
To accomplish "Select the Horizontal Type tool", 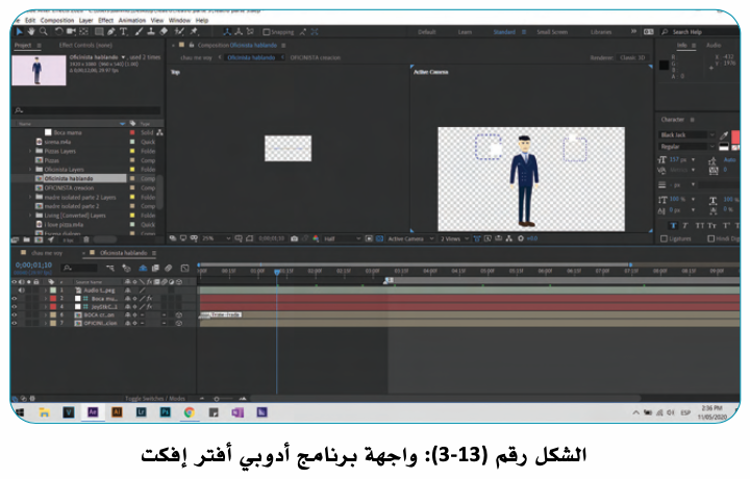I will click(123, 32).
